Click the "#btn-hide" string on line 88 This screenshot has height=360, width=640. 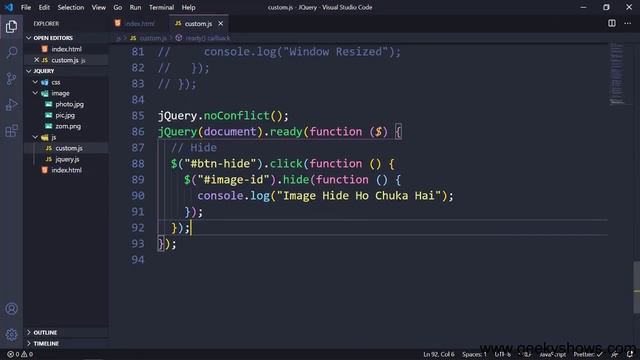point(220,164)
